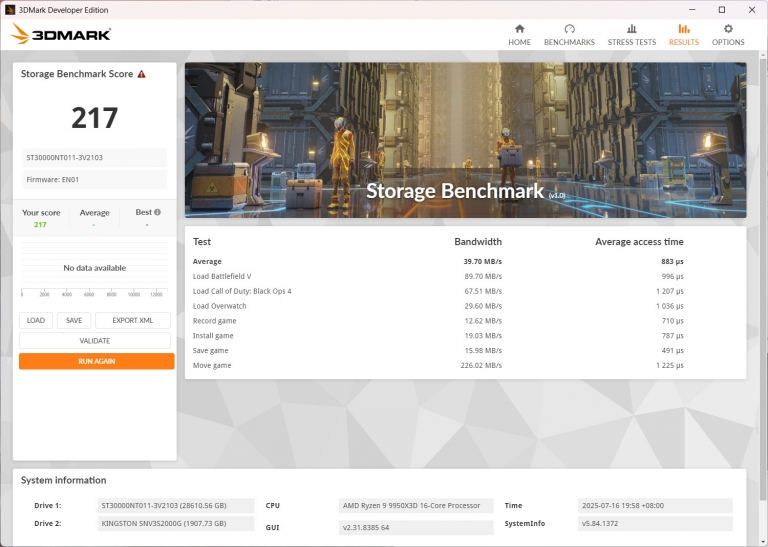Click the Average column label in score comparison

coord(95,213)
